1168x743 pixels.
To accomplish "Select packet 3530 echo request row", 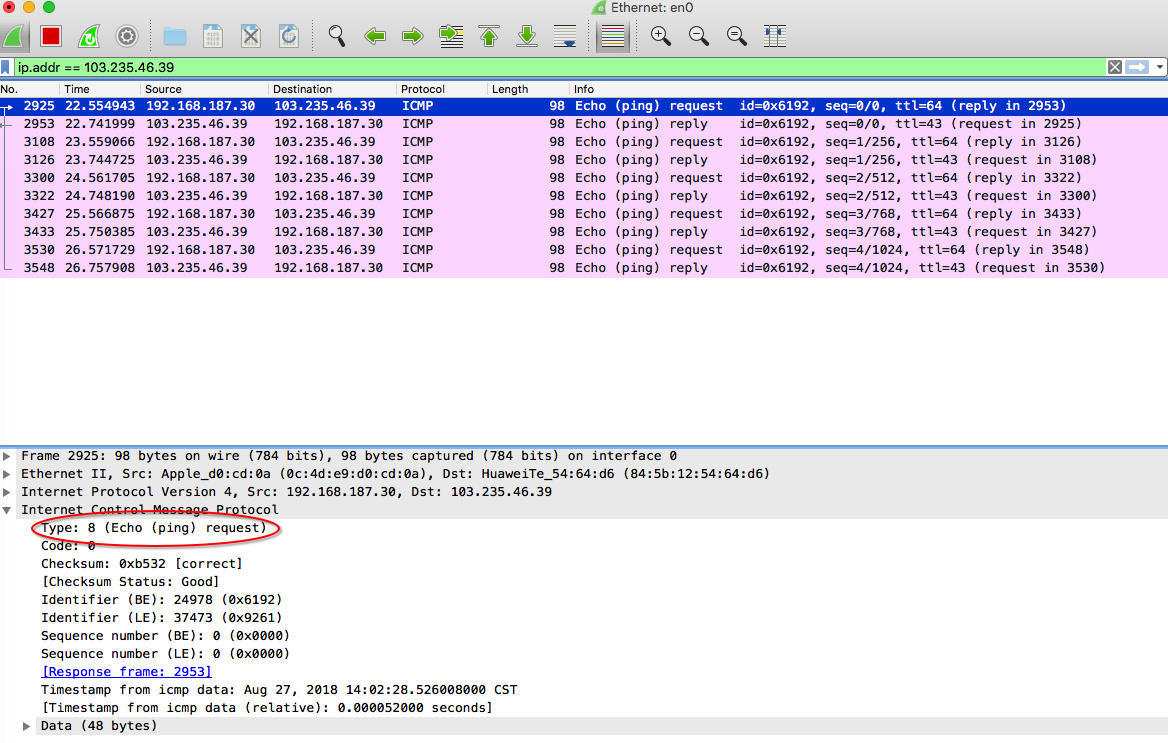I will pyautogui.click(x=584, y=250).
